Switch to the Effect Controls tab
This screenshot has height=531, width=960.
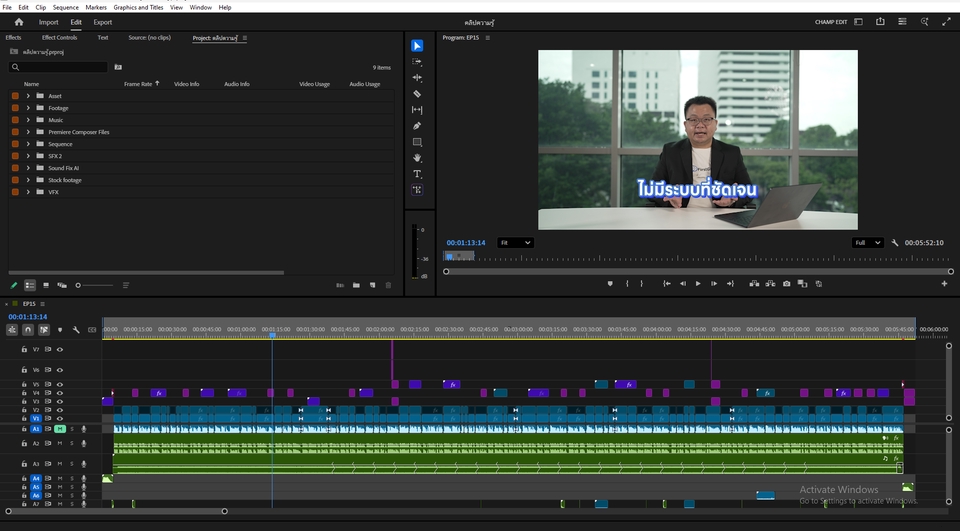click(x=59, y=38)
